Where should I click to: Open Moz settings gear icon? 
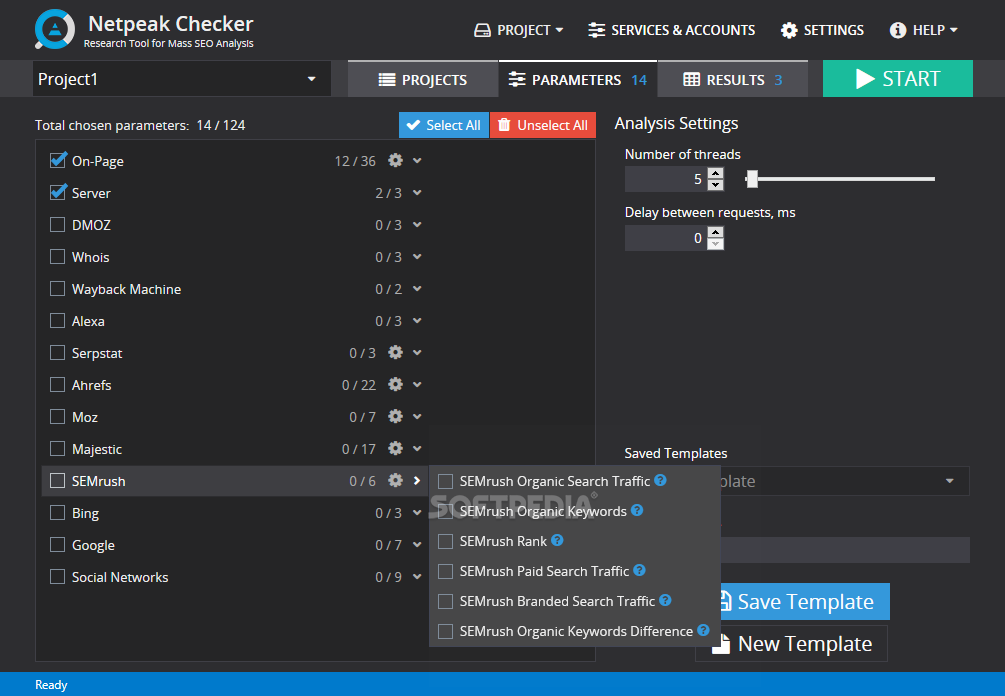click(x=395, y=417)
